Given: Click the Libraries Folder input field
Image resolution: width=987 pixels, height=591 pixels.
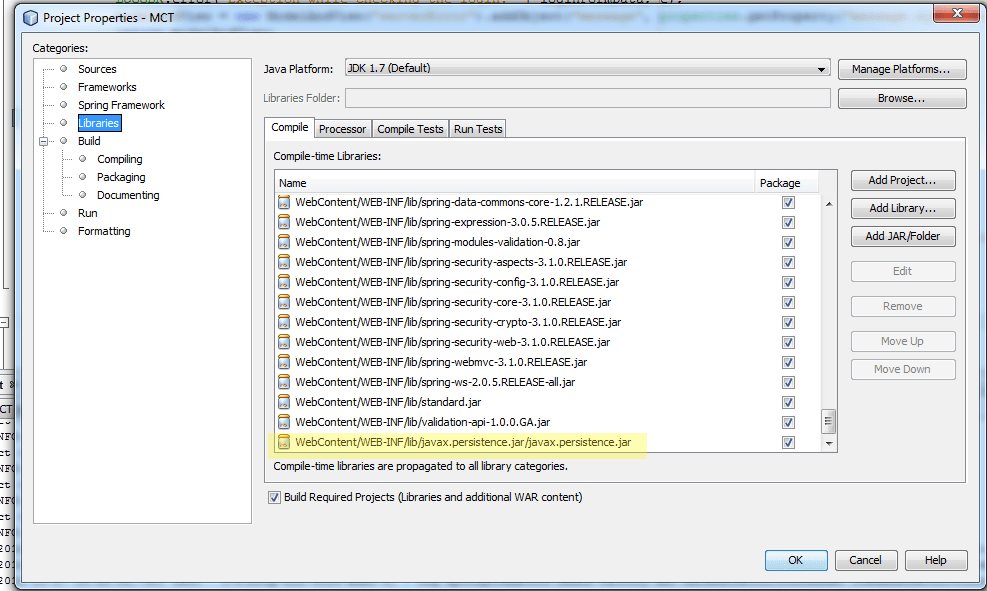Looking at the screenshot, I should tap(588, 98).
